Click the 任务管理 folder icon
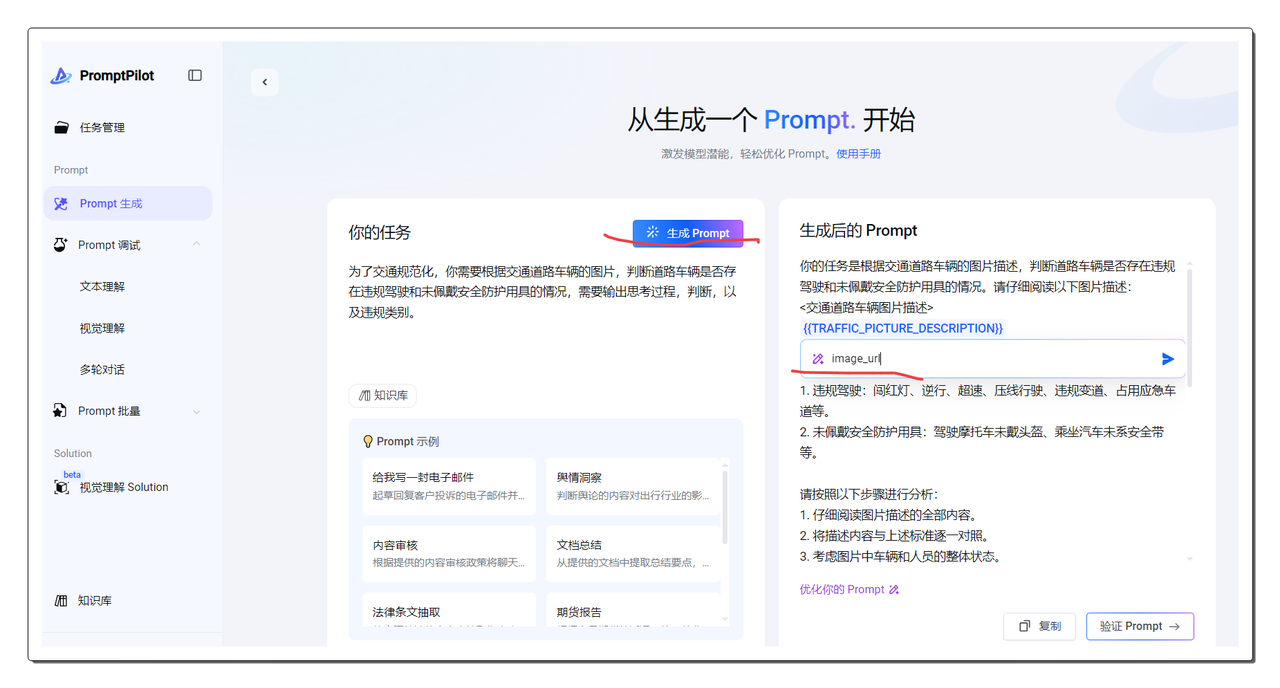Viewport: 1280px width, 688px height. 62,128
